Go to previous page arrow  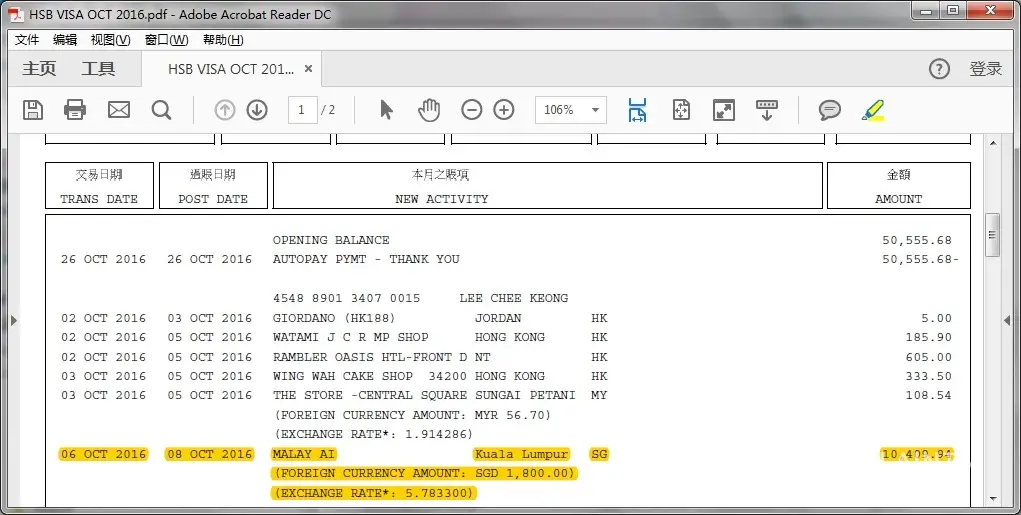click(225, 110)
